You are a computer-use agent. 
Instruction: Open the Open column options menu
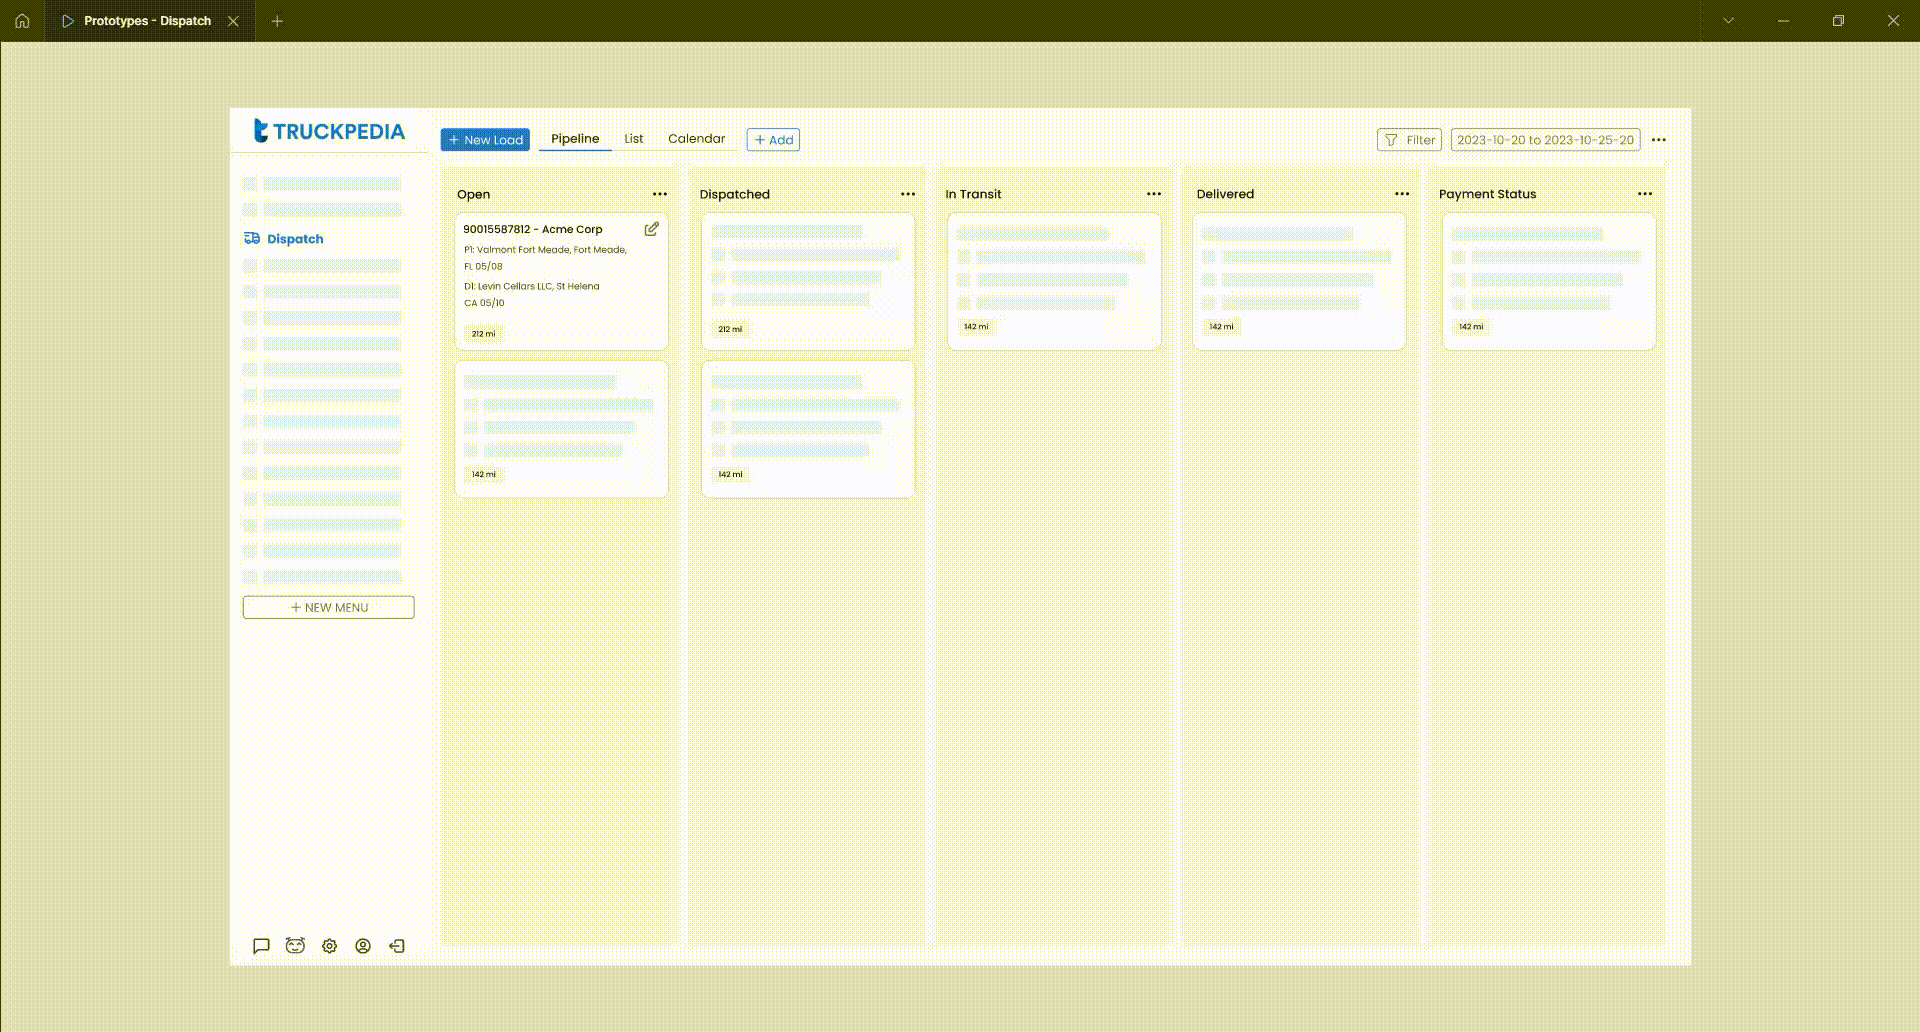(x=659, y=194)
